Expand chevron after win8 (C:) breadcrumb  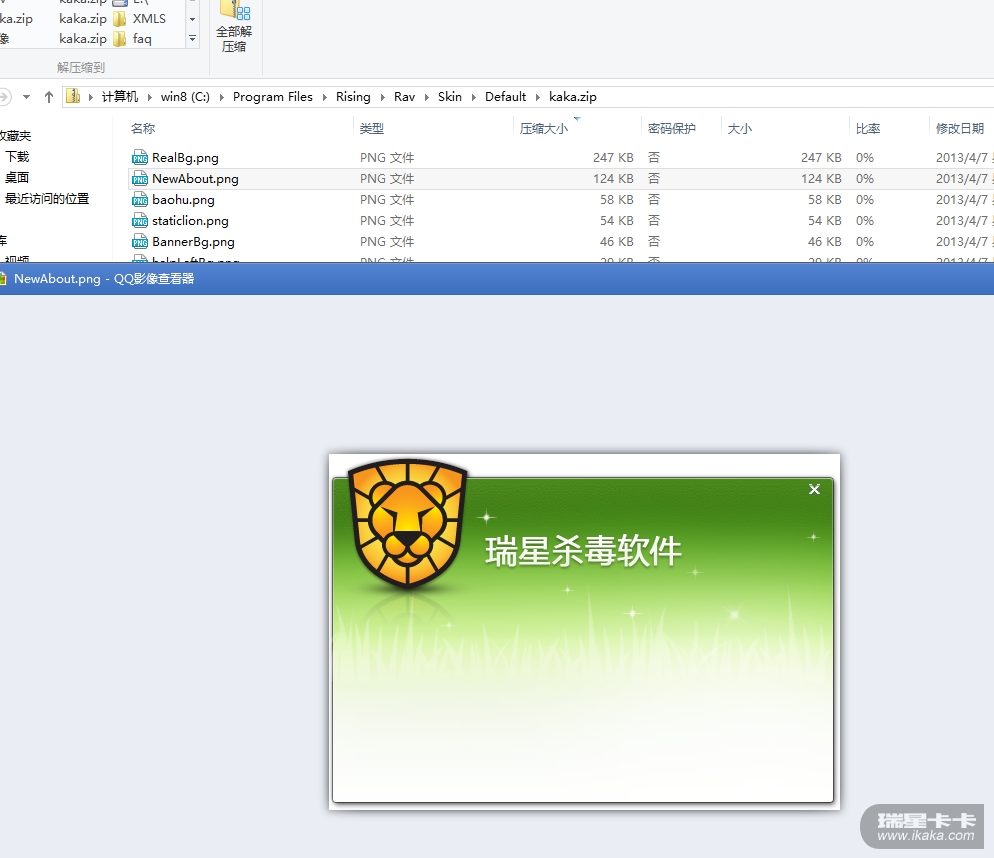point(221,97)
